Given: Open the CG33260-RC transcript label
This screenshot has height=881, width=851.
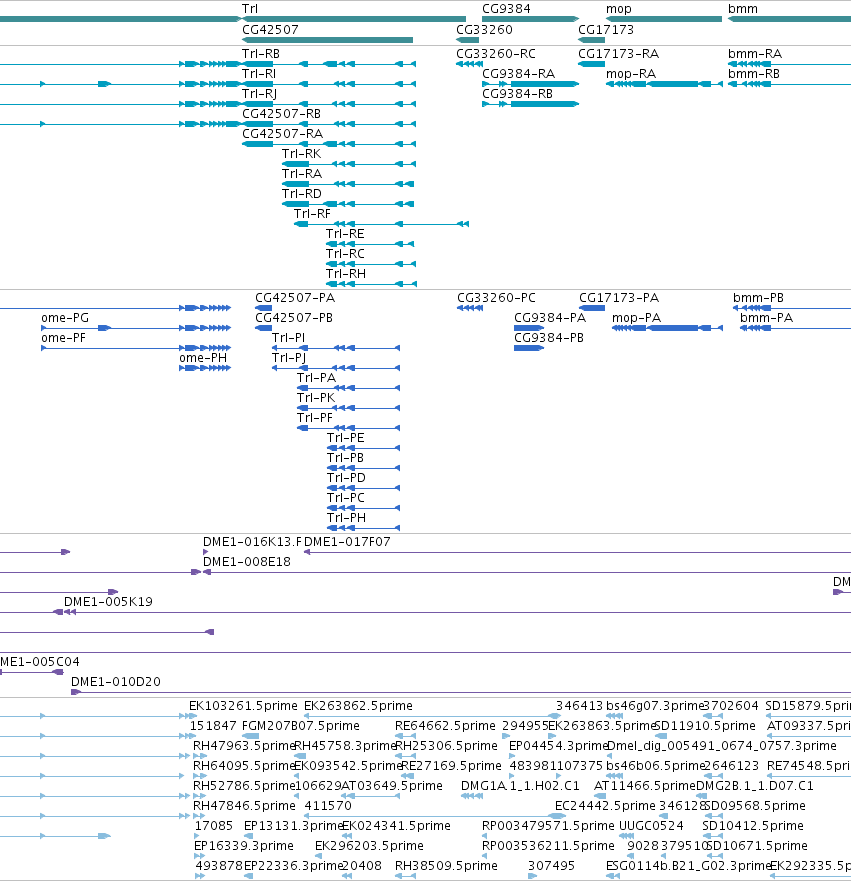Looking at the screenshot, I should tap(495, 54).
